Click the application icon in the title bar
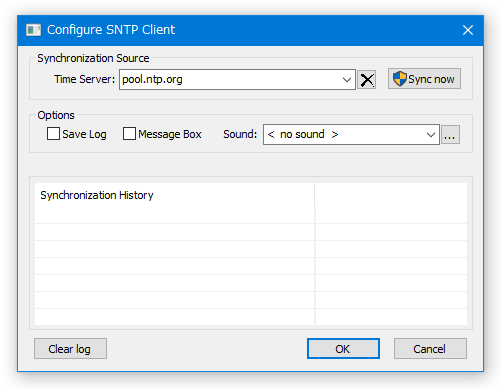The width and height of the screenshot is (501, 389). pyautogui.click(x=33, y=30)
